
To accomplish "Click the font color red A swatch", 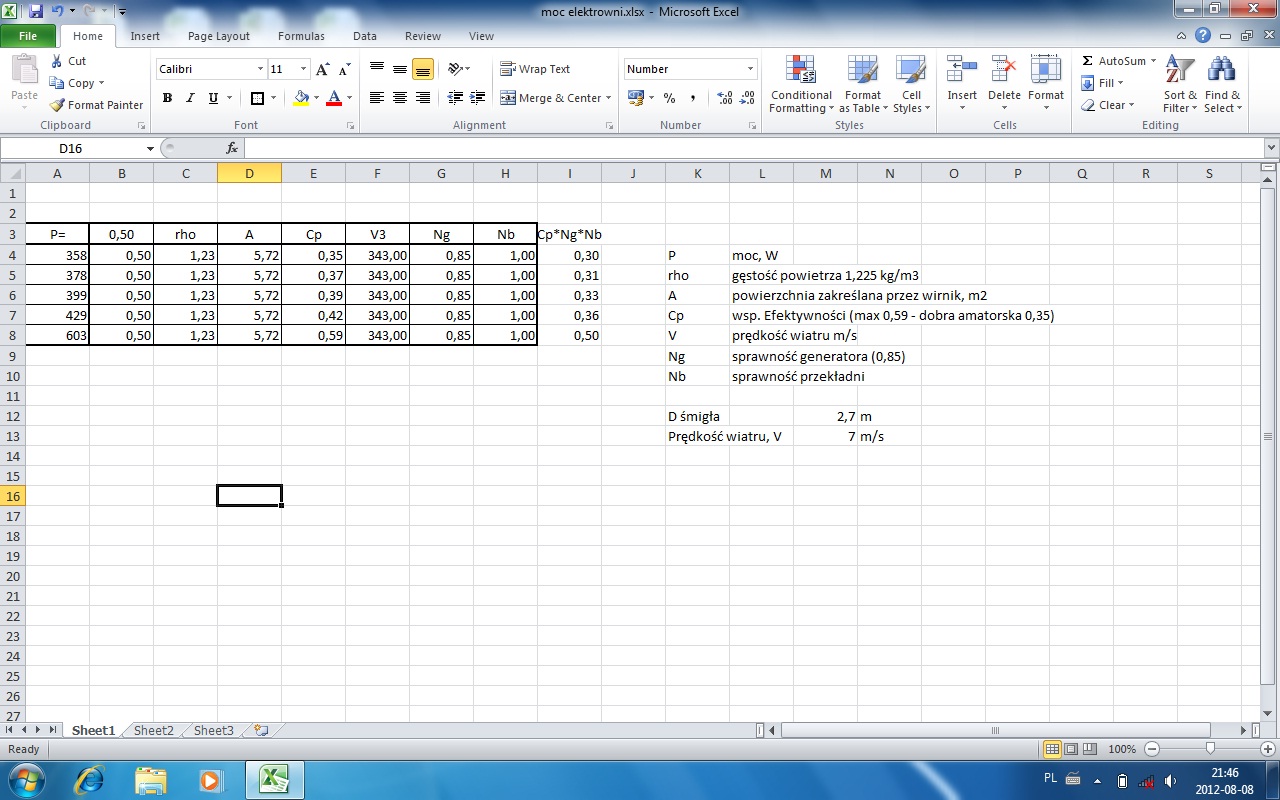I will coord(333,98).
